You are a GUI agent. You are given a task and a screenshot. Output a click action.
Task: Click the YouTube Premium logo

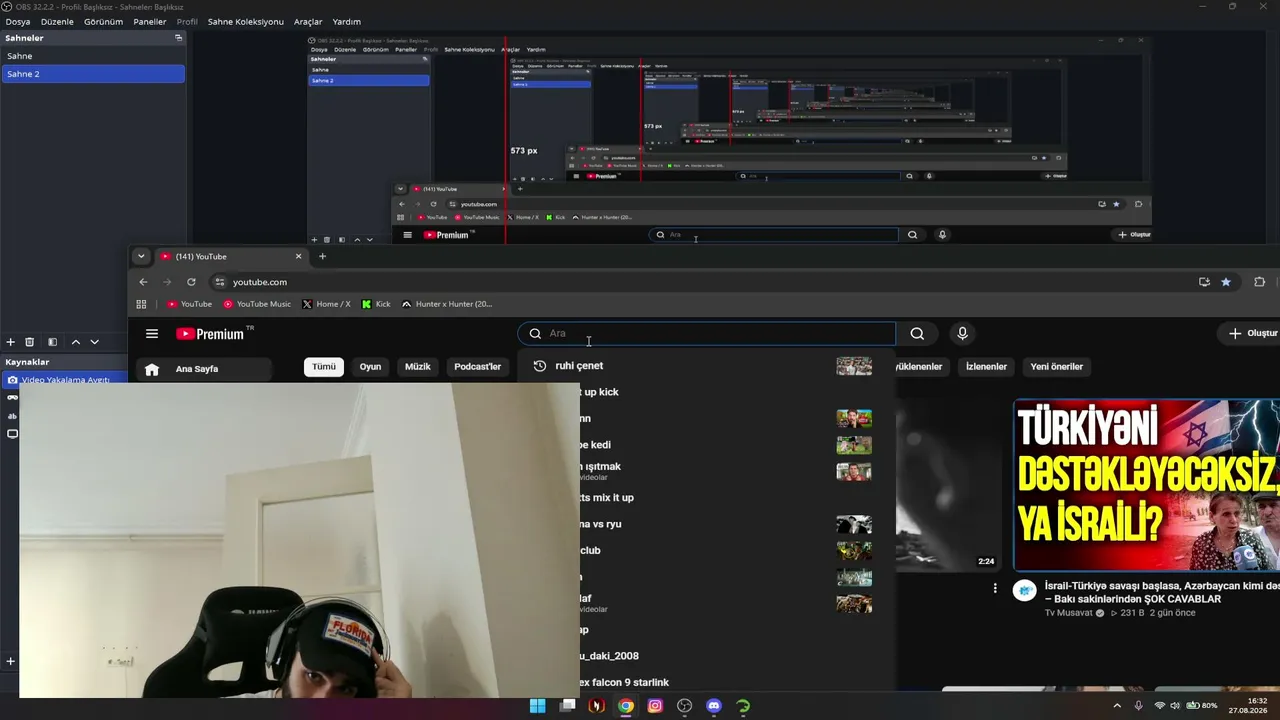coord(215,334)
